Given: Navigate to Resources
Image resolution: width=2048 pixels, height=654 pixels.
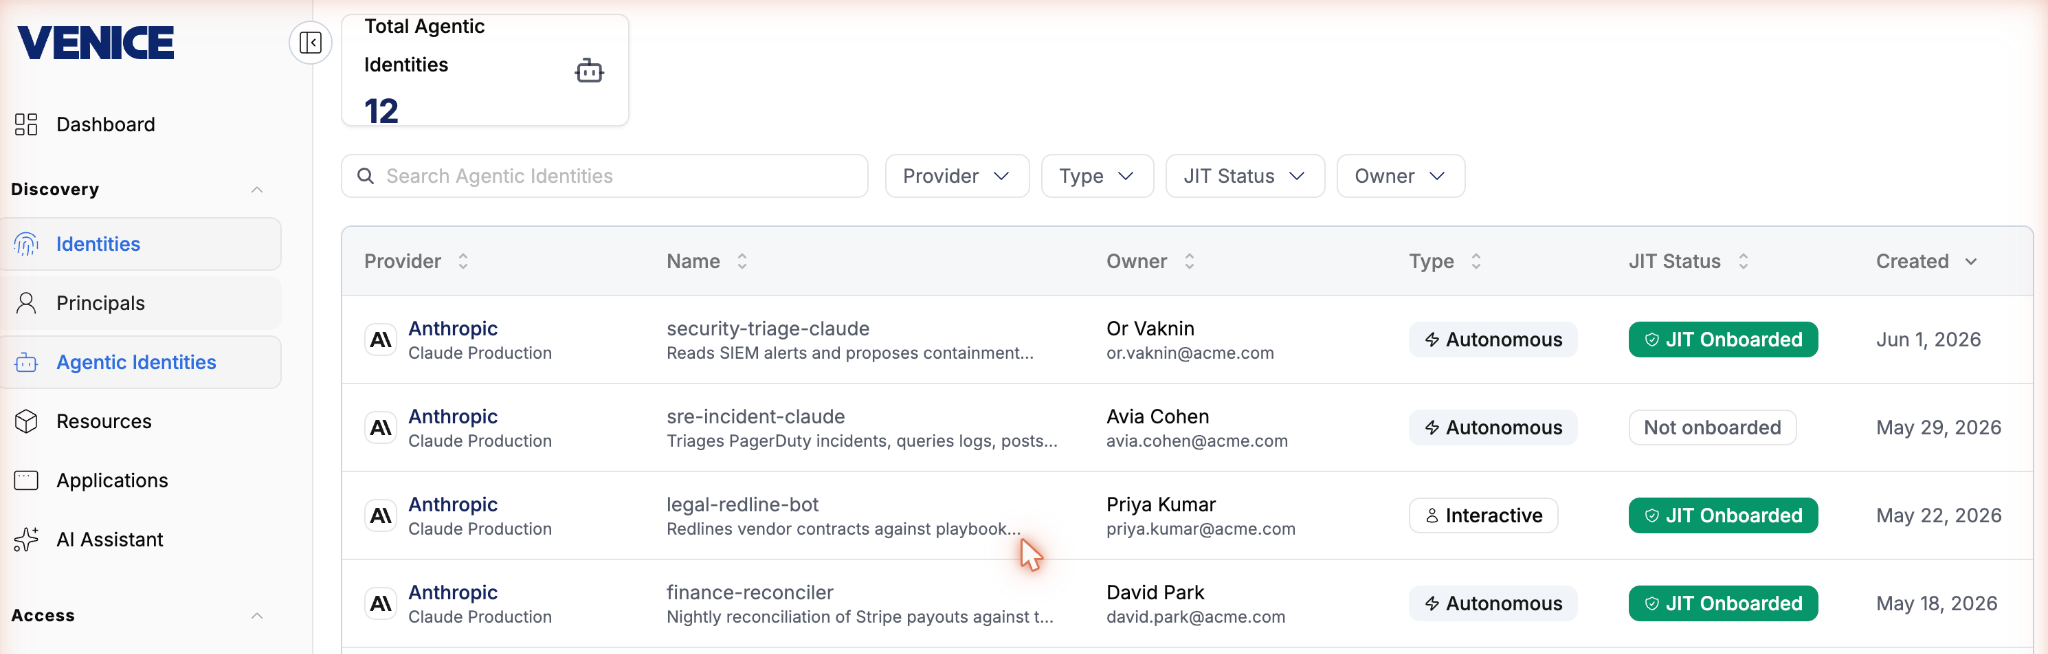Looking at the screenshot, I should coord(141,421).
